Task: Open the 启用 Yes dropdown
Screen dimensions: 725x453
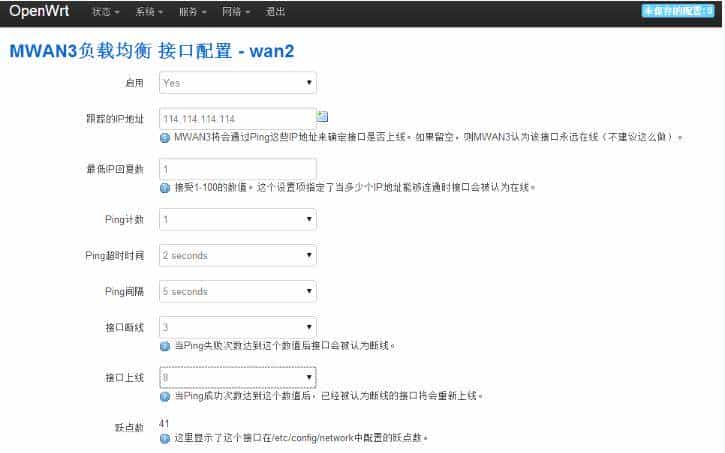Action: (238, 83)
